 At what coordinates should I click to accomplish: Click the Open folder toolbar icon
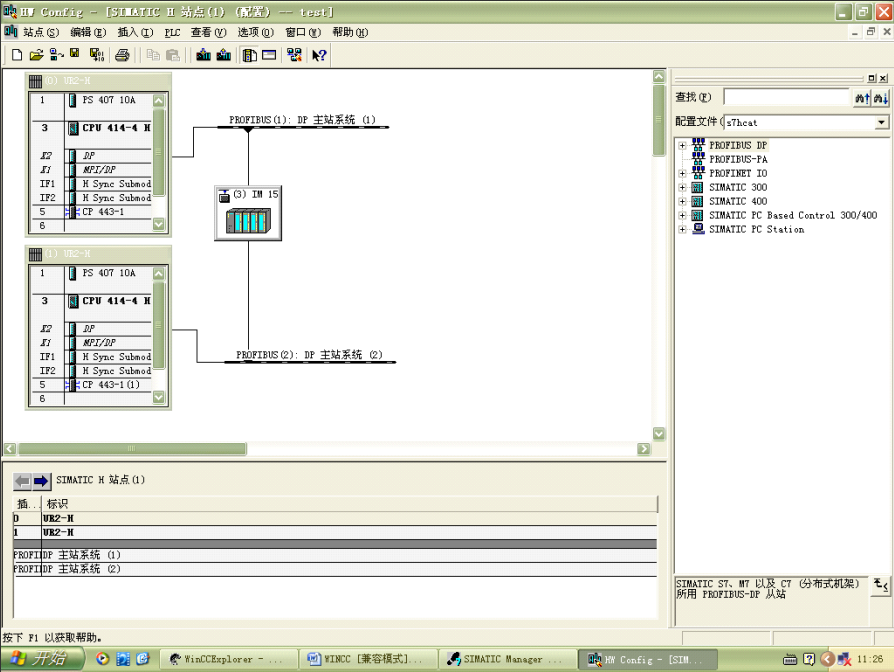[36, 55]
